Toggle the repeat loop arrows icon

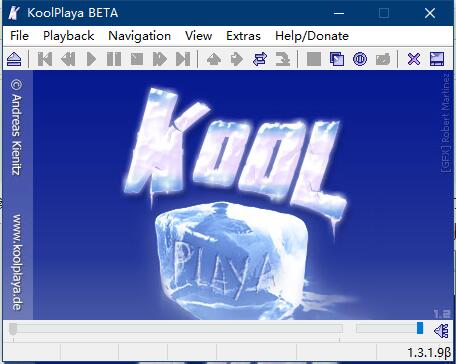tap(260, 59)
